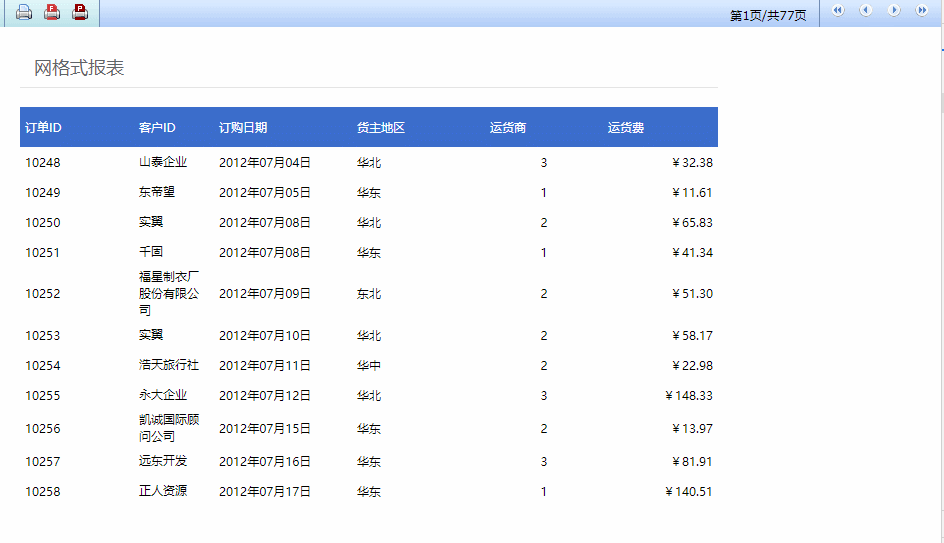Select the 客户ID column header
The height and width of the screenshot is (543, 944).
[157, 128]
